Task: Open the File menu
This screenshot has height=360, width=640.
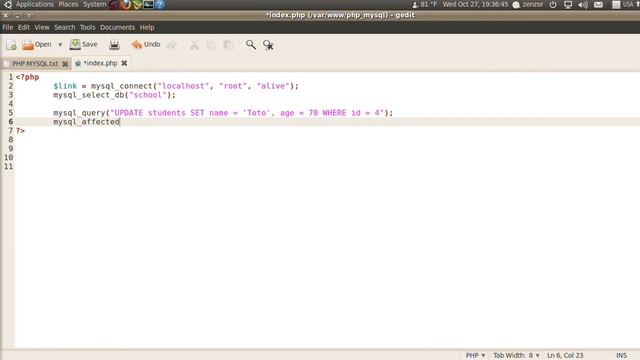Action: (8, 27)
